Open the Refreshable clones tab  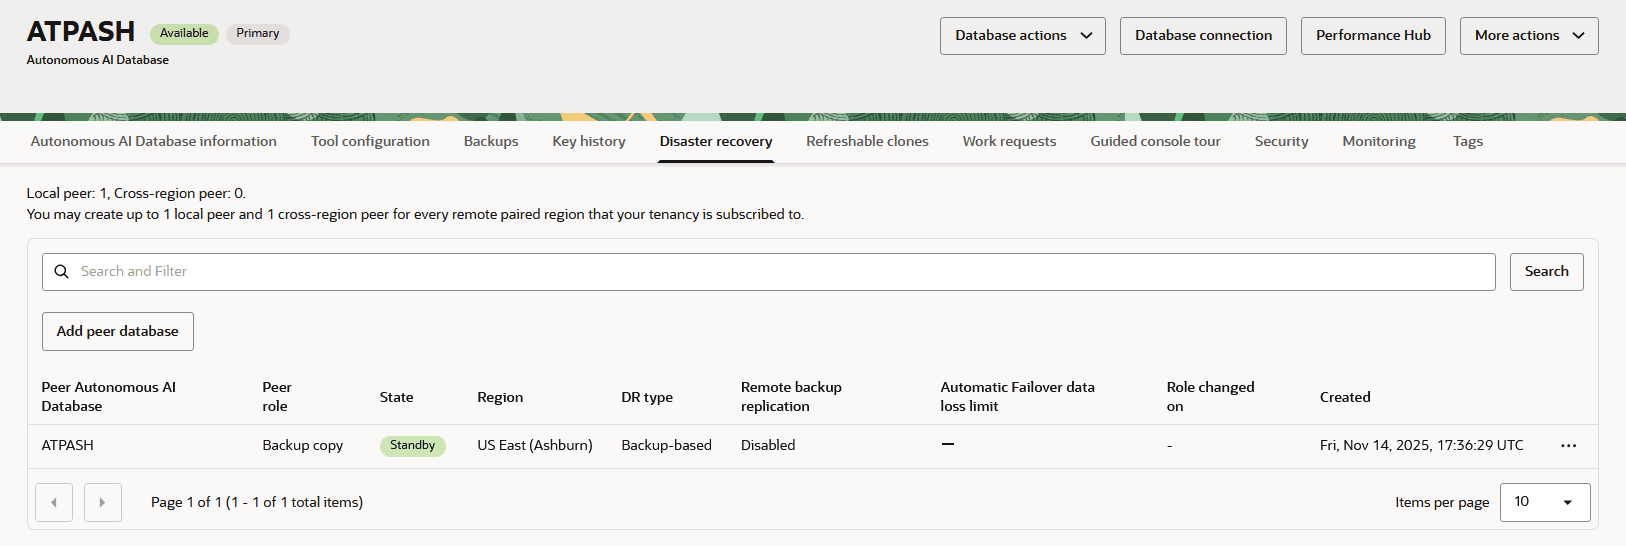click(867, 142)
